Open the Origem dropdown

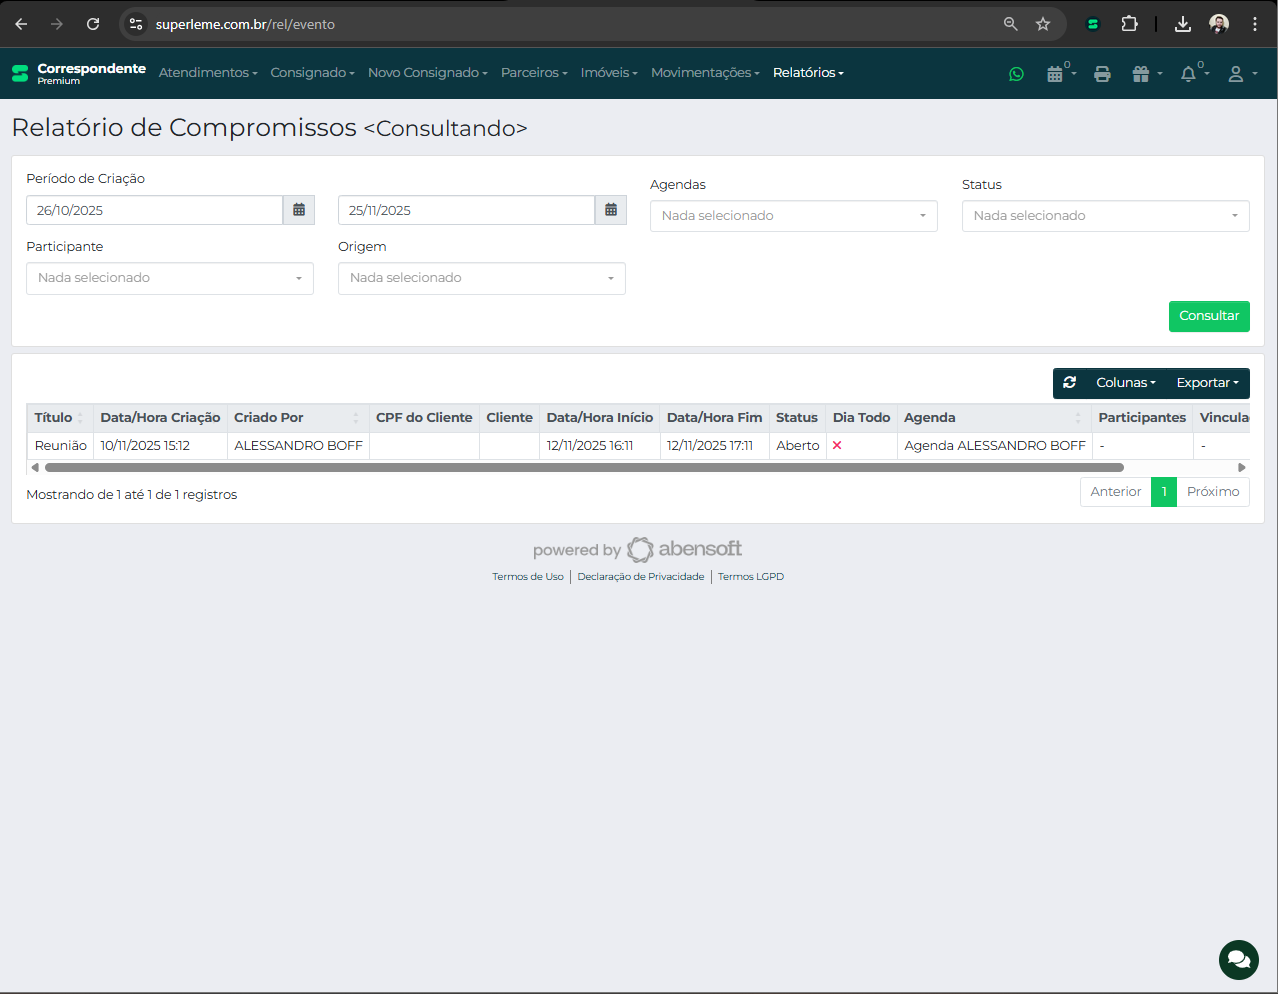pos(481,278)
